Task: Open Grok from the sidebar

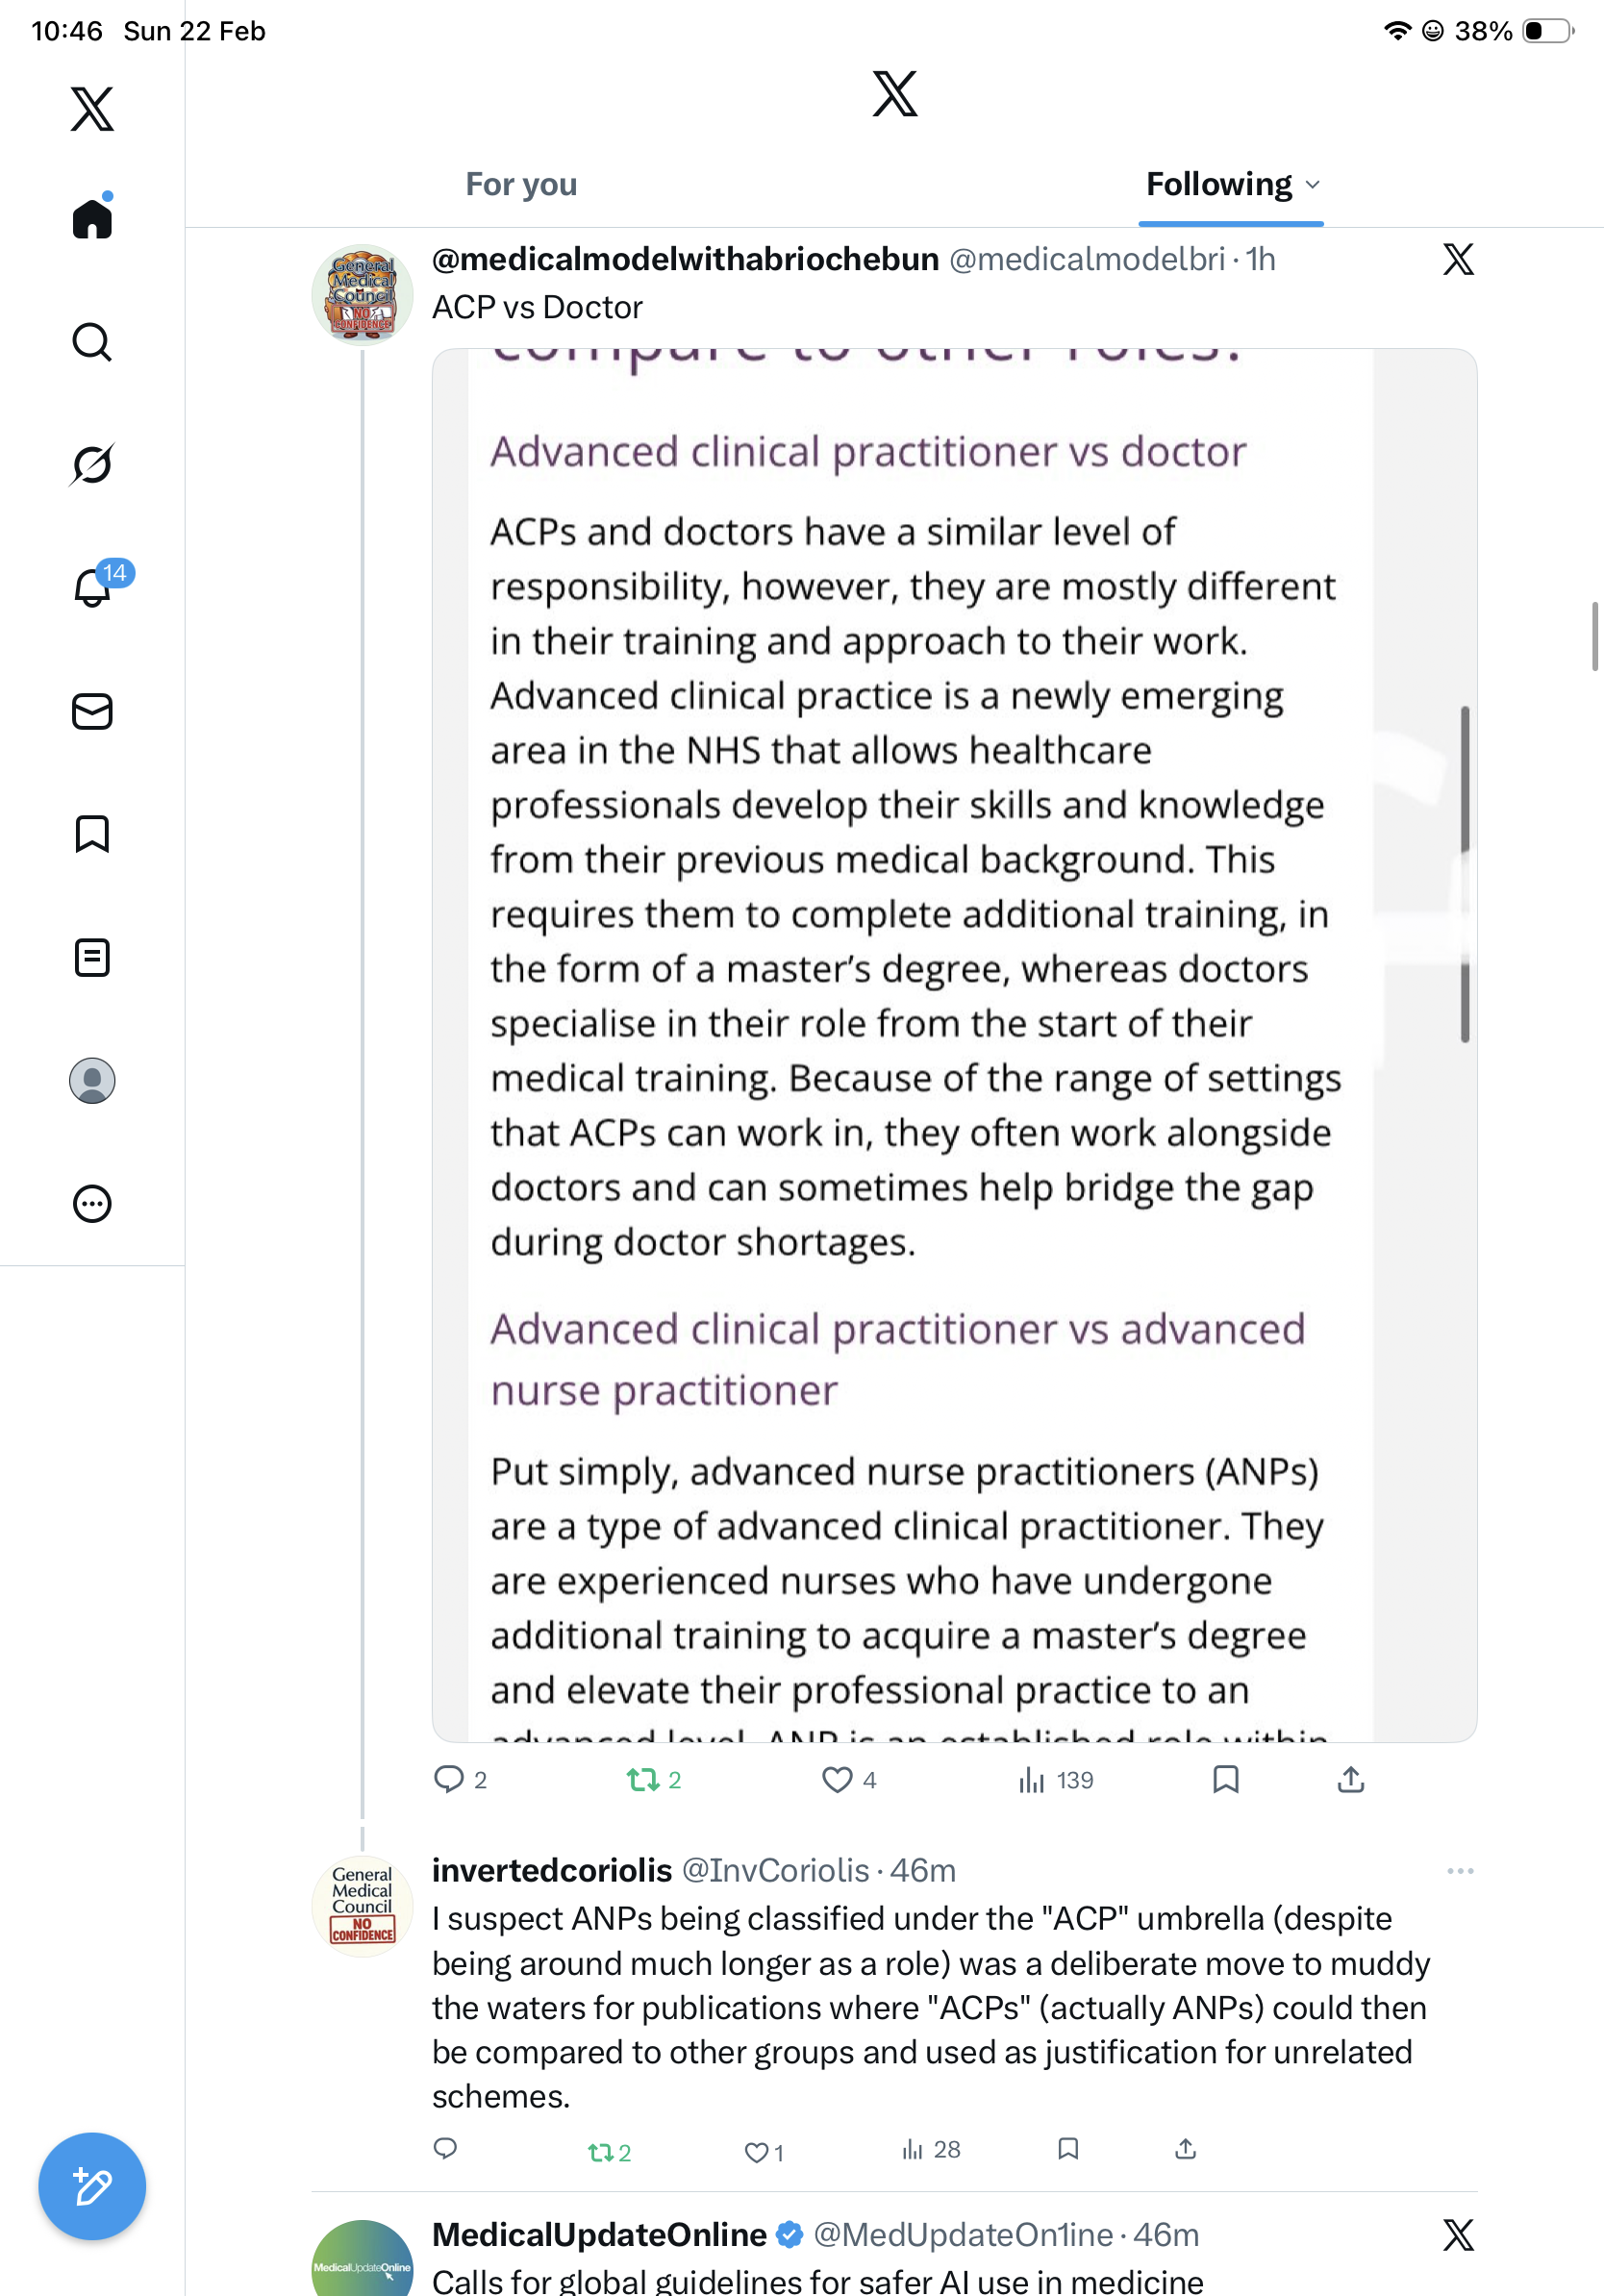Action: [92, 464]
